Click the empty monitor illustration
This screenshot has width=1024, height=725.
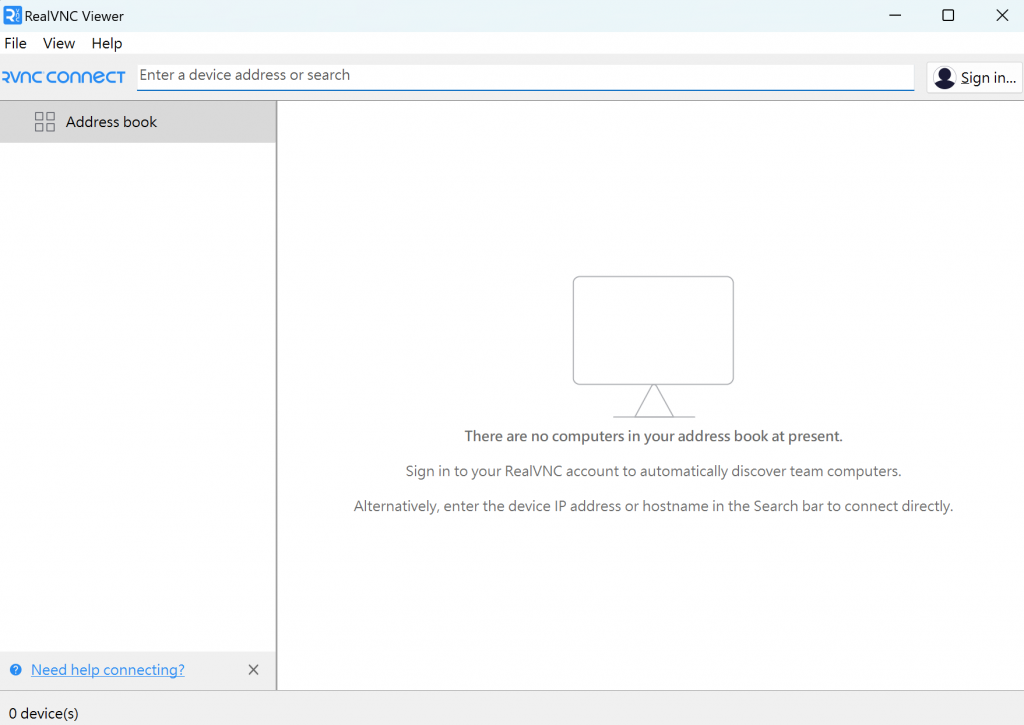coord(653,346)
